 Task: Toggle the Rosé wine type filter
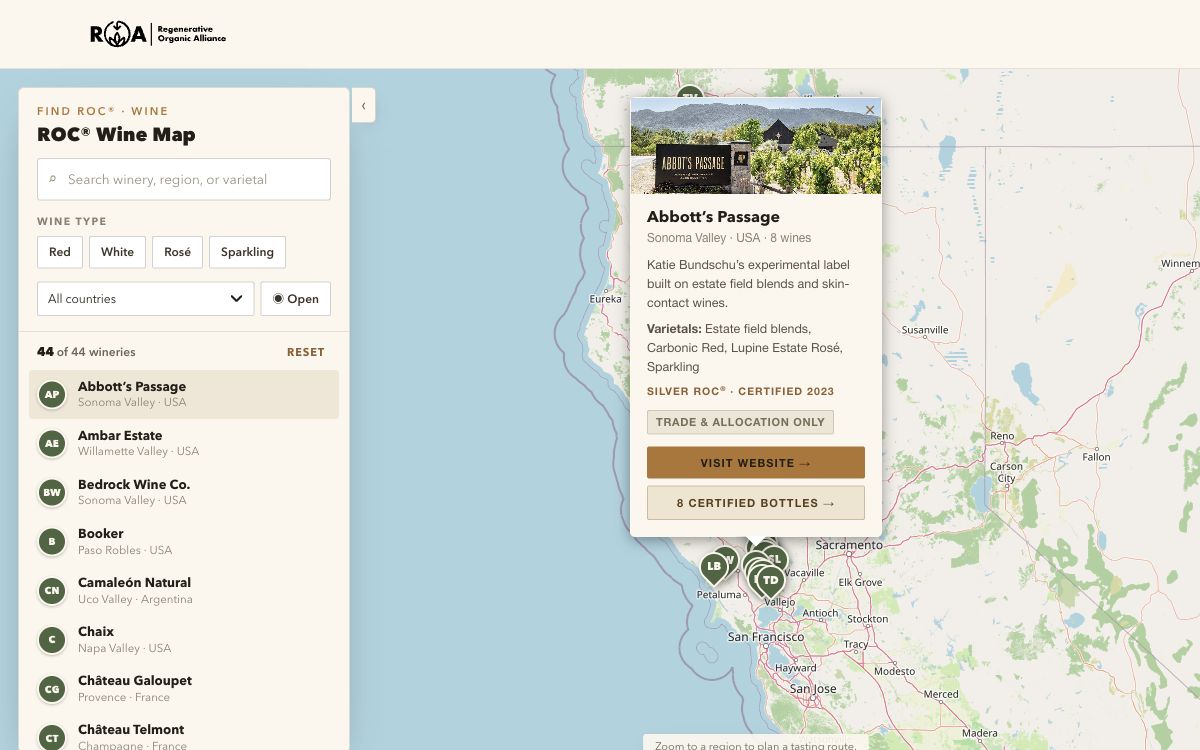point(178,252)
